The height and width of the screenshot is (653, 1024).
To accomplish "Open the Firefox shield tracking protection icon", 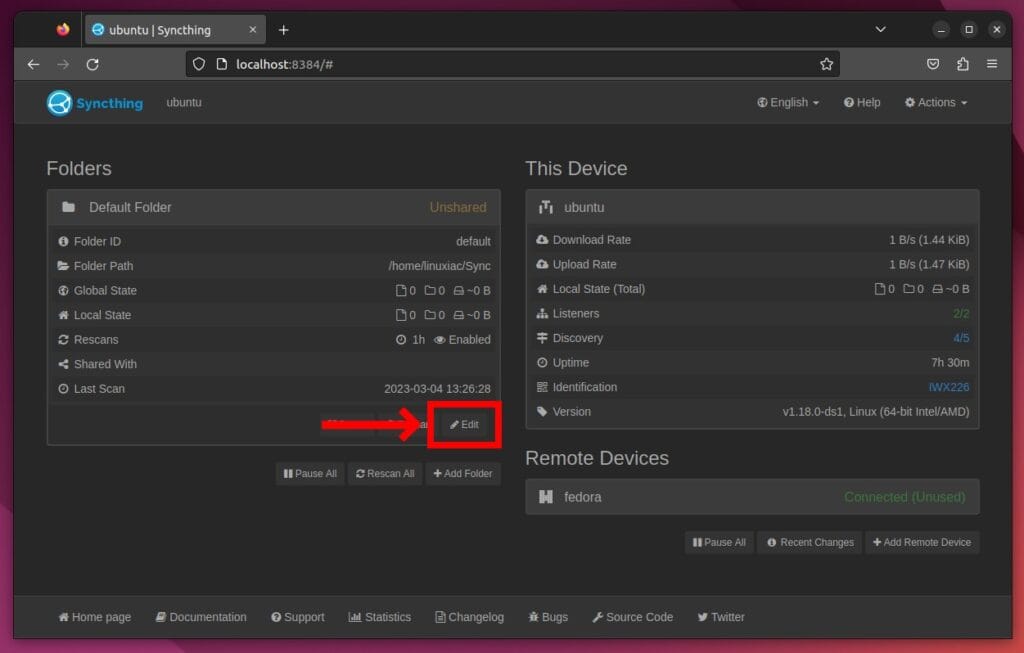I will pos(199,64).
